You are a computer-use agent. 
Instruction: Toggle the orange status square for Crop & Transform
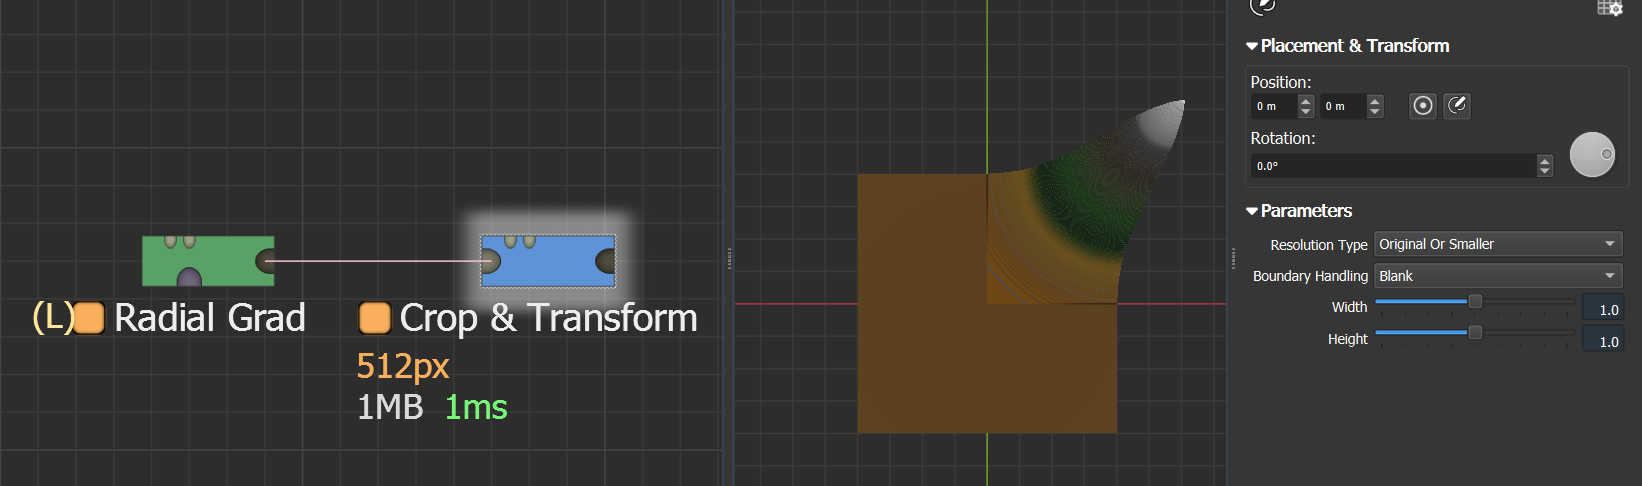(375, 318)
